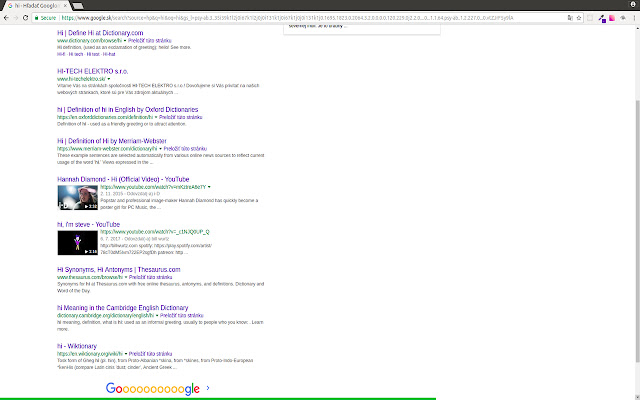Open 'Hi | Define Hi at Dictionary.com' result

pyautogui.click(x=100, y=33)
